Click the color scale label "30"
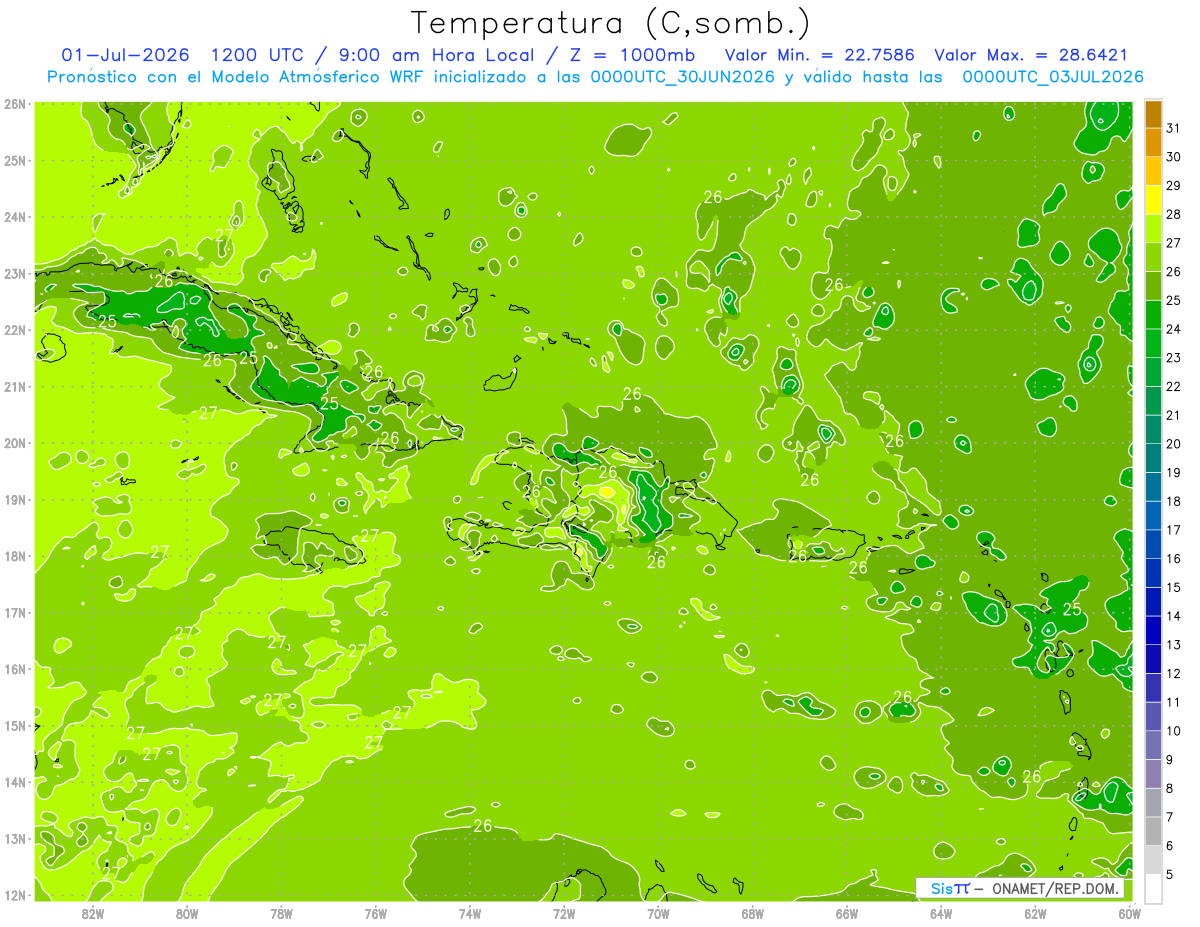Viewport: 1200px width, 927px height. click(x=1174, y=157)
